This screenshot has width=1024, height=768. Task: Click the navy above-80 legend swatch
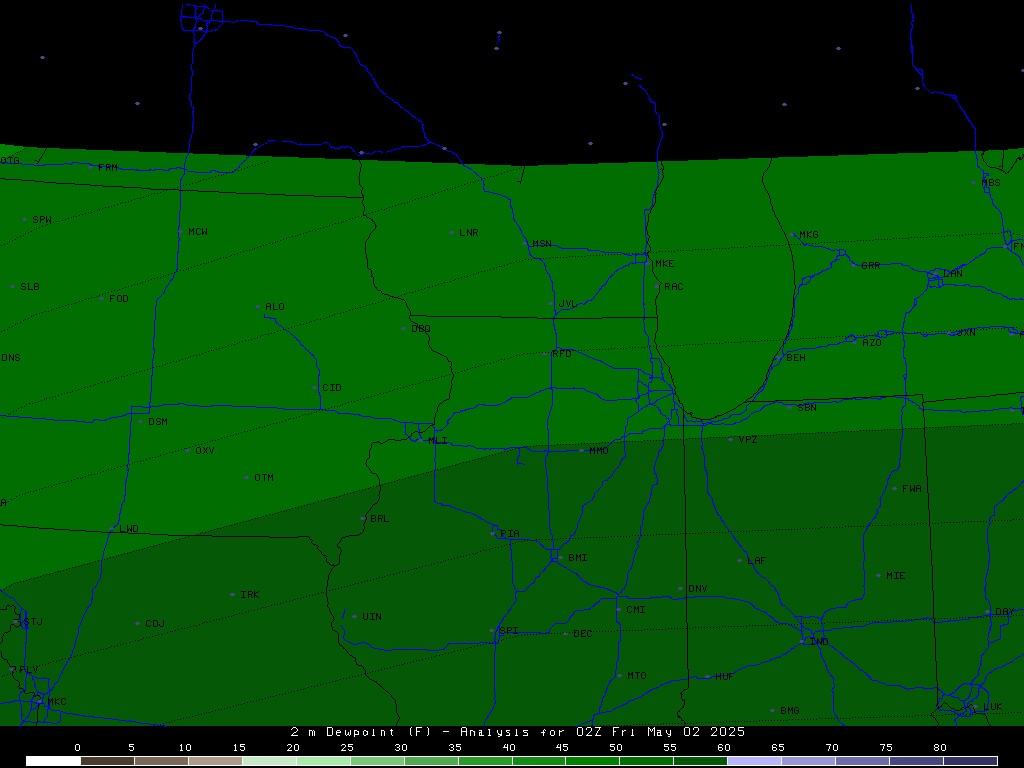970,761
